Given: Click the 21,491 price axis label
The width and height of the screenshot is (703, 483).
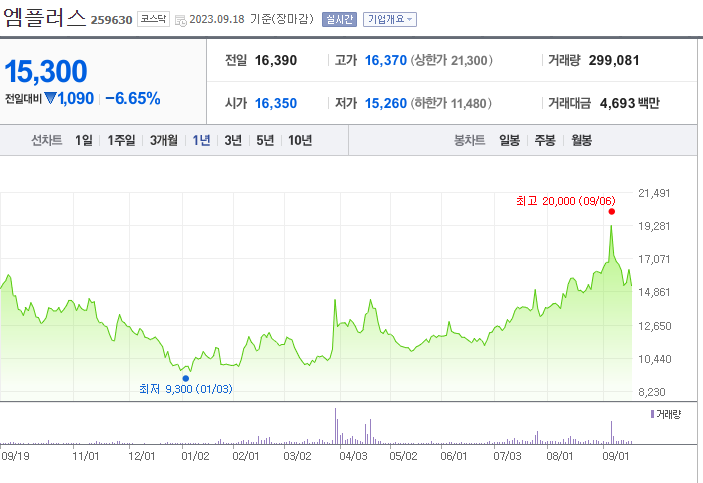Looking at the screenshot, I should tap(654, 193).
